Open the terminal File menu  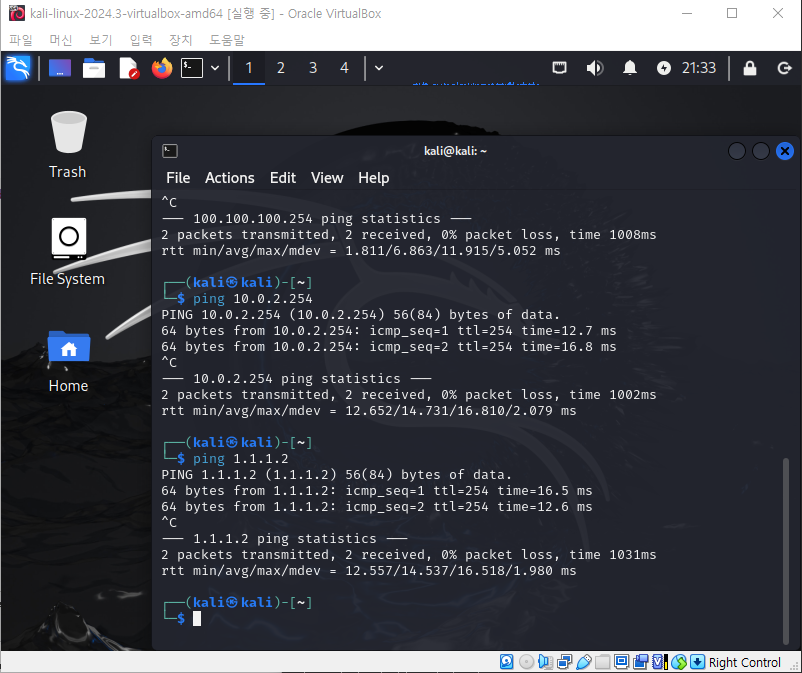tap(178, 178)
